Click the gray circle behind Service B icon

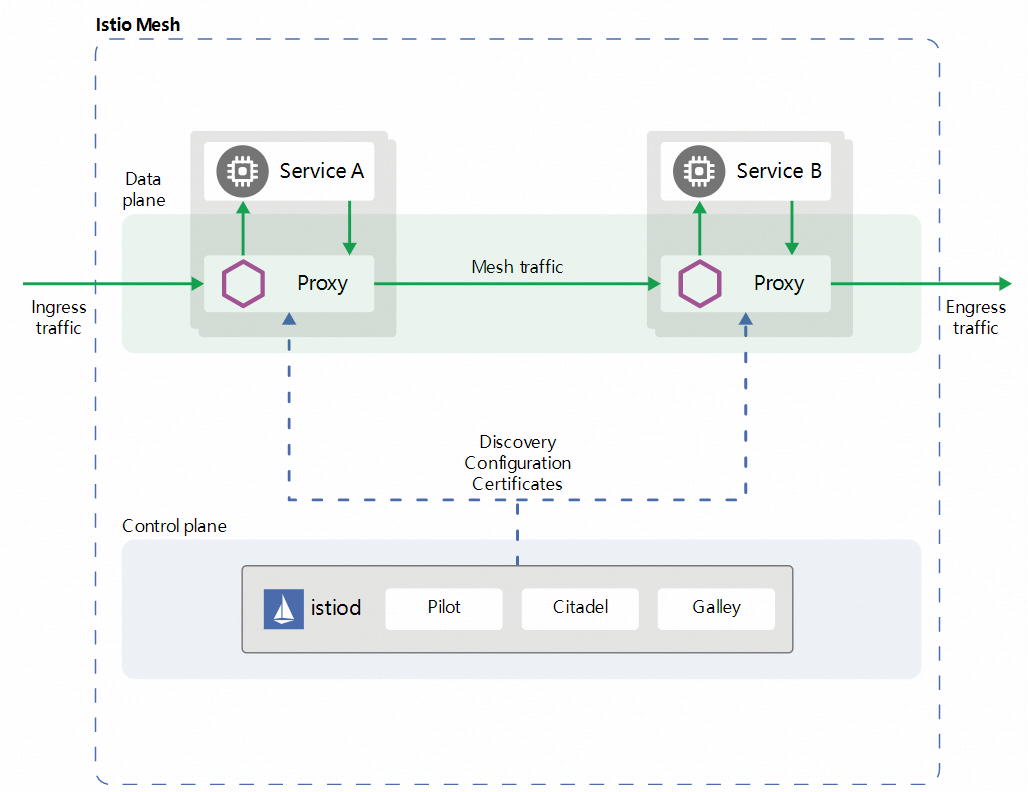click(697, 171)
